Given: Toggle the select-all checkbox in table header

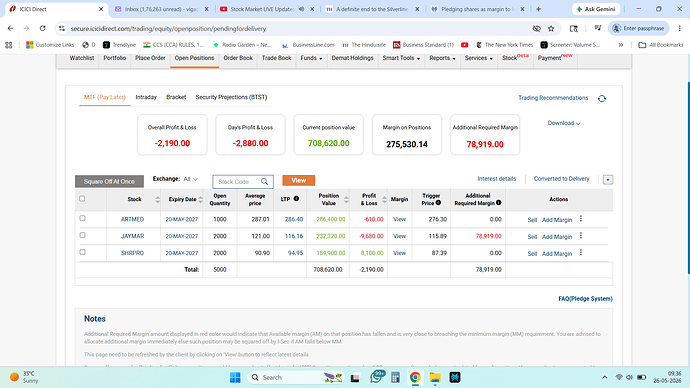Looking at the screenshot, I should (82, 199).
